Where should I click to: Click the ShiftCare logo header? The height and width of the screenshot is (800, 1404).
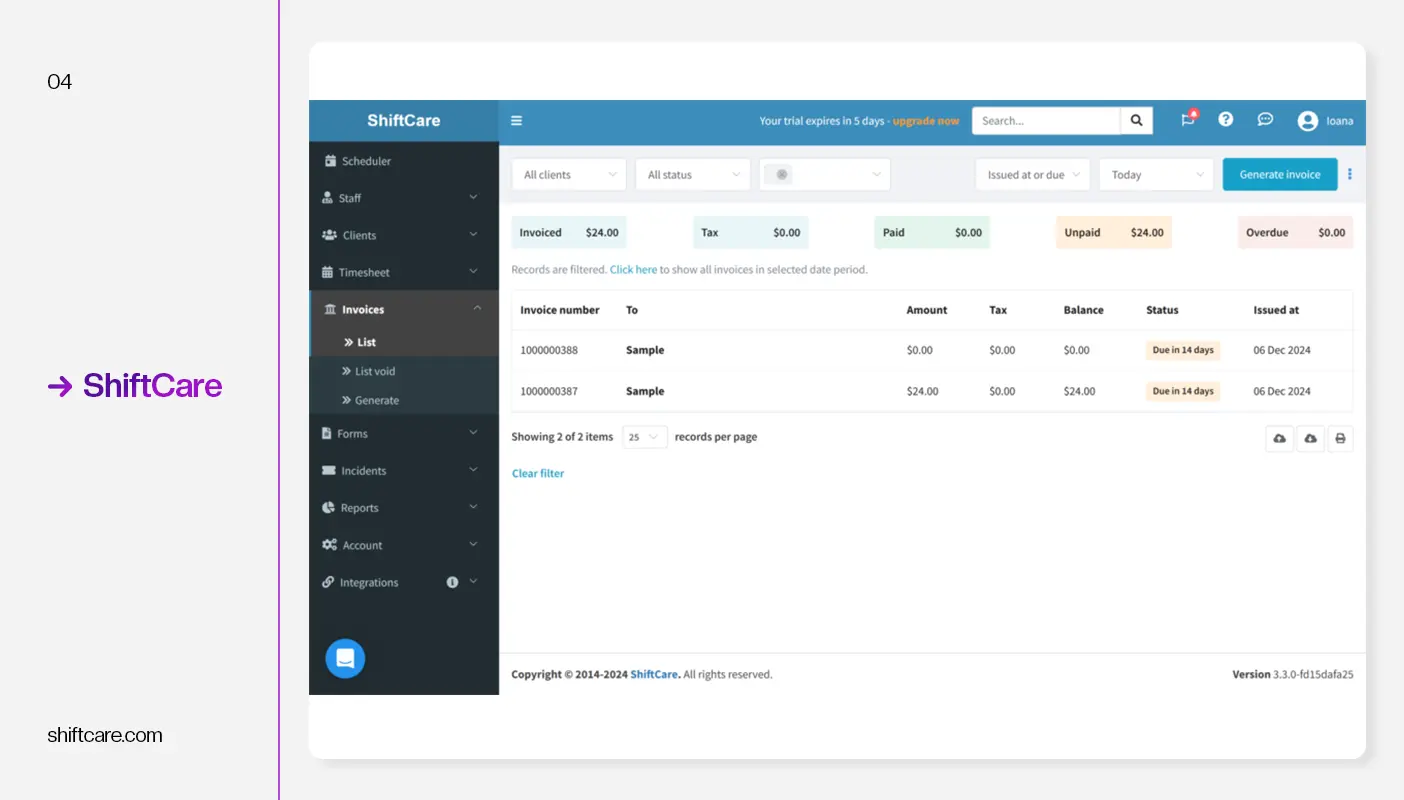coord(404,121)
